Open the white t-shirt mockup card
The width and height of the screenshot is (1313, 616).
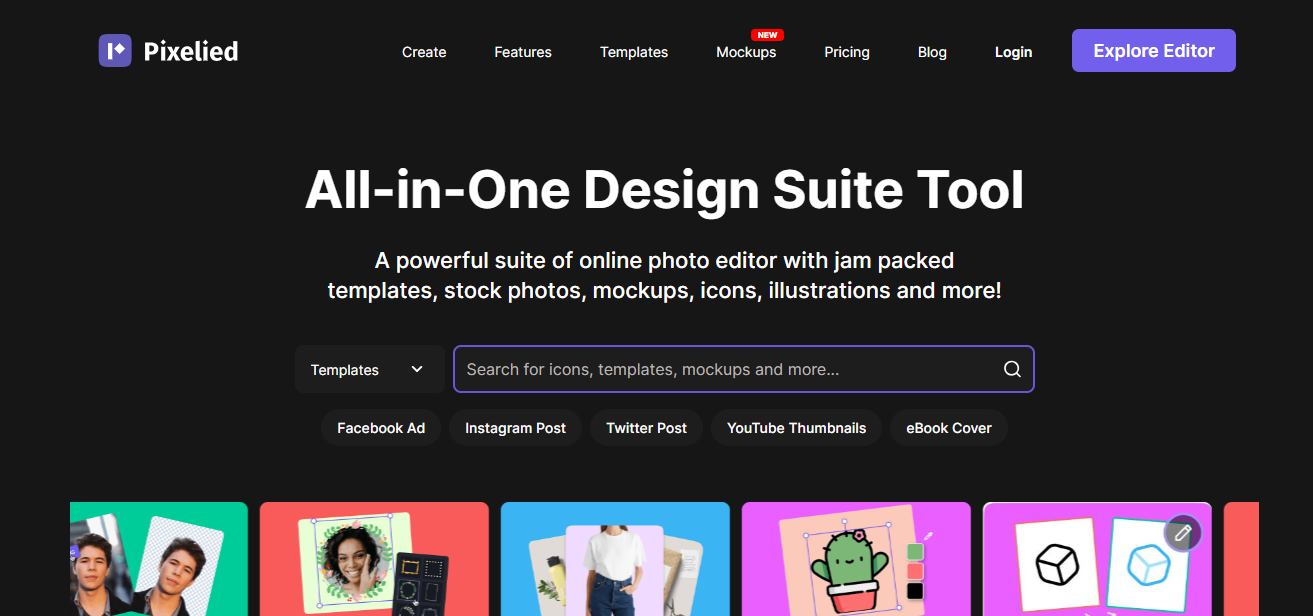click(615, 559)
